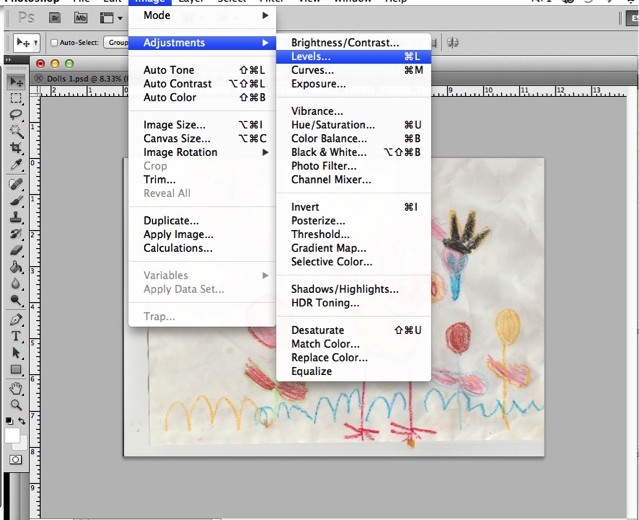This screenshot has height=520, width=639.
Task: Choose Threshold adjustment
Action: point(353,234)
